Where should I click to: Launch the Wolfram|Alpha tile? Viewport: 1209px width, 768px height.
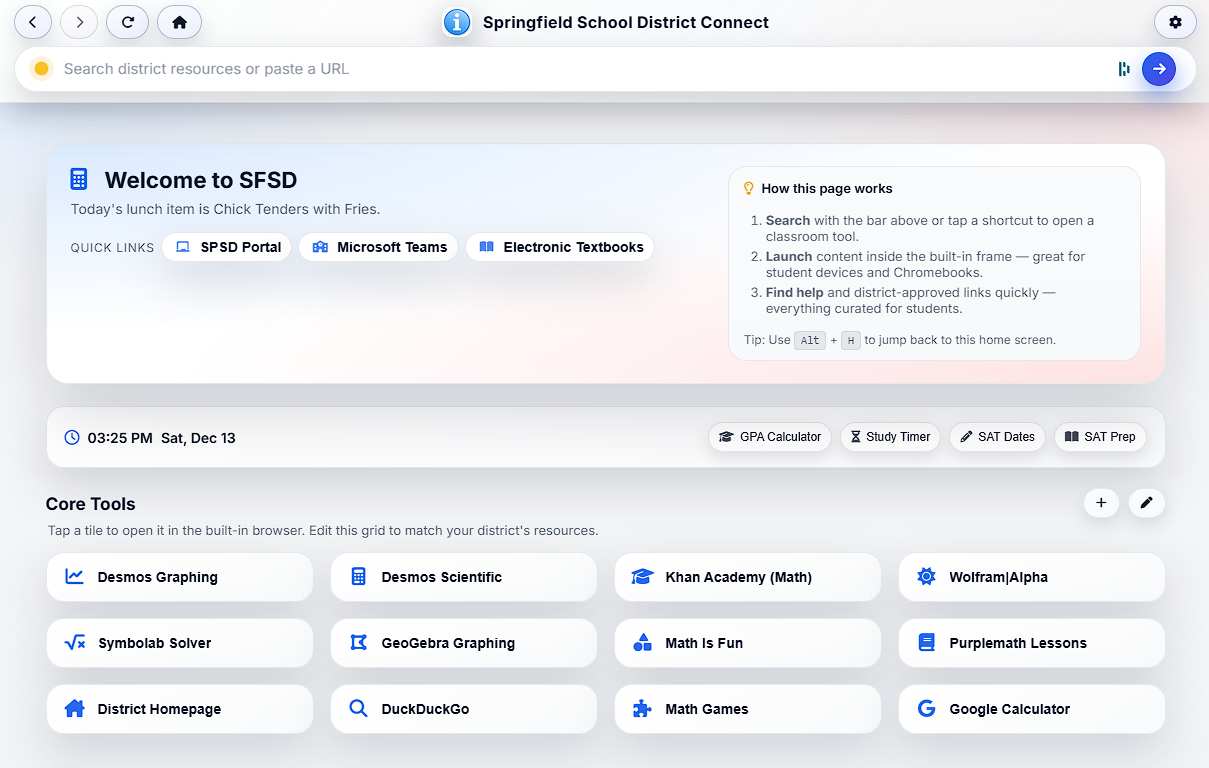coord(1031,577)
